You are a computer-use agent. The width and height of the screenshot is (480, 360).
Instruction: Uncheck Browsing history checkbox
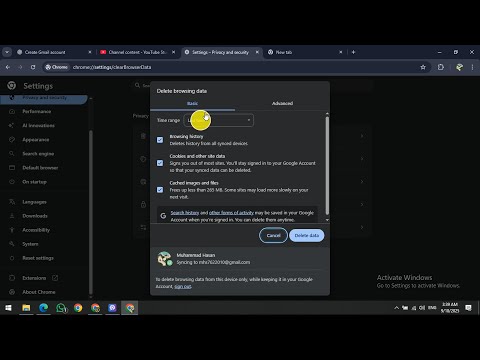click(x=160, y=140)
